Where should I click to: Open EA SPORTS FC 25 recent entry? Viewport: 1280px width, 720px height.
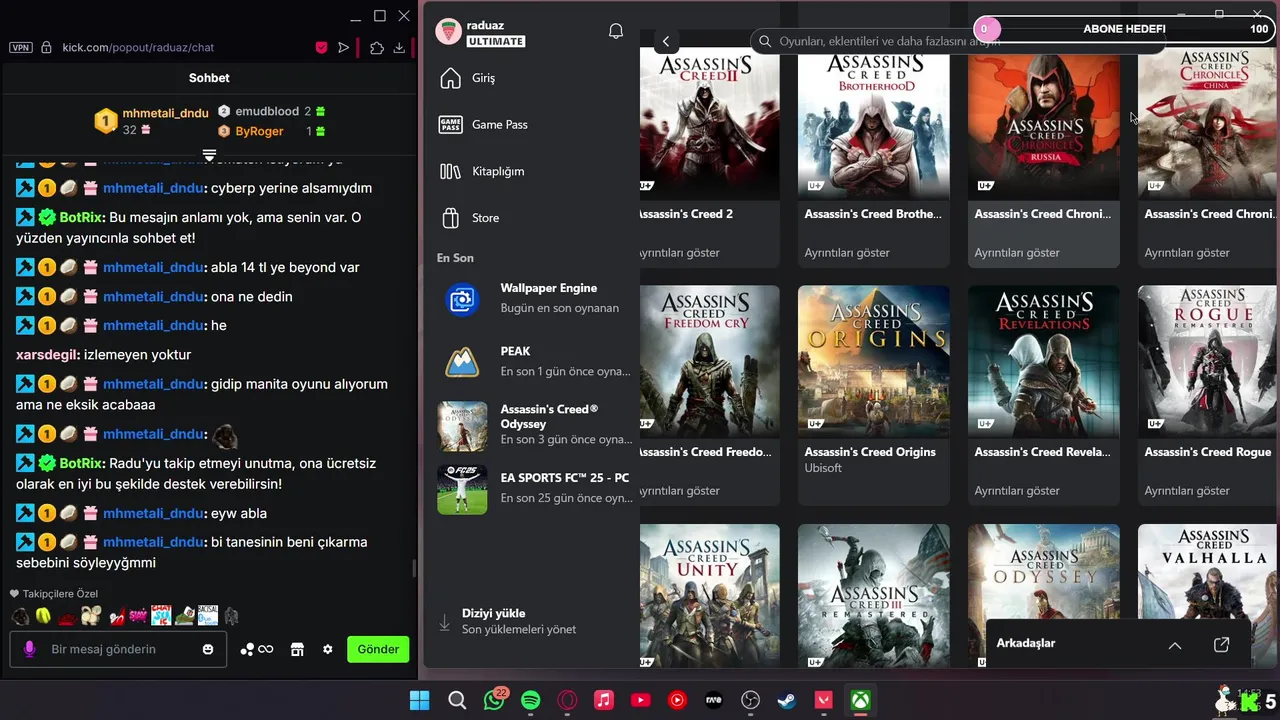pos(535,488)
